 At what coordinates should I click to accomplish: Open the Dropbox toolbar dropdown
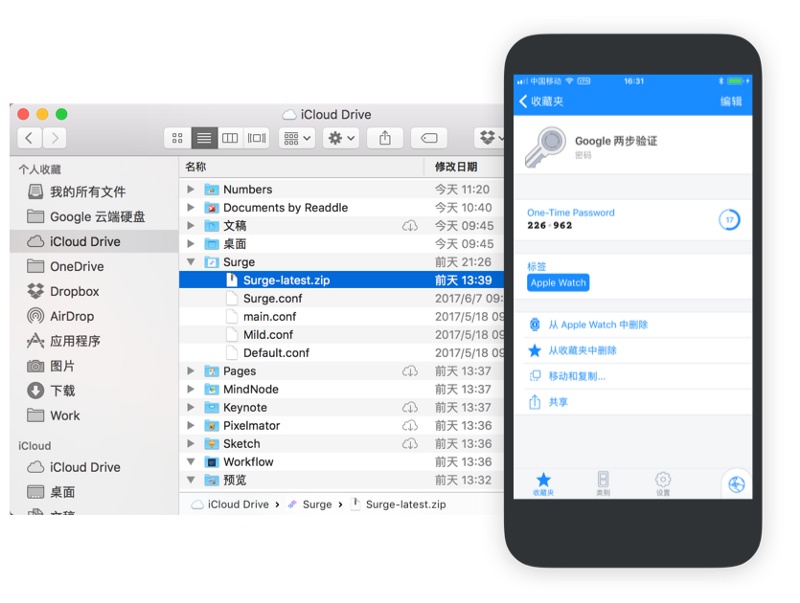(491, 138)
